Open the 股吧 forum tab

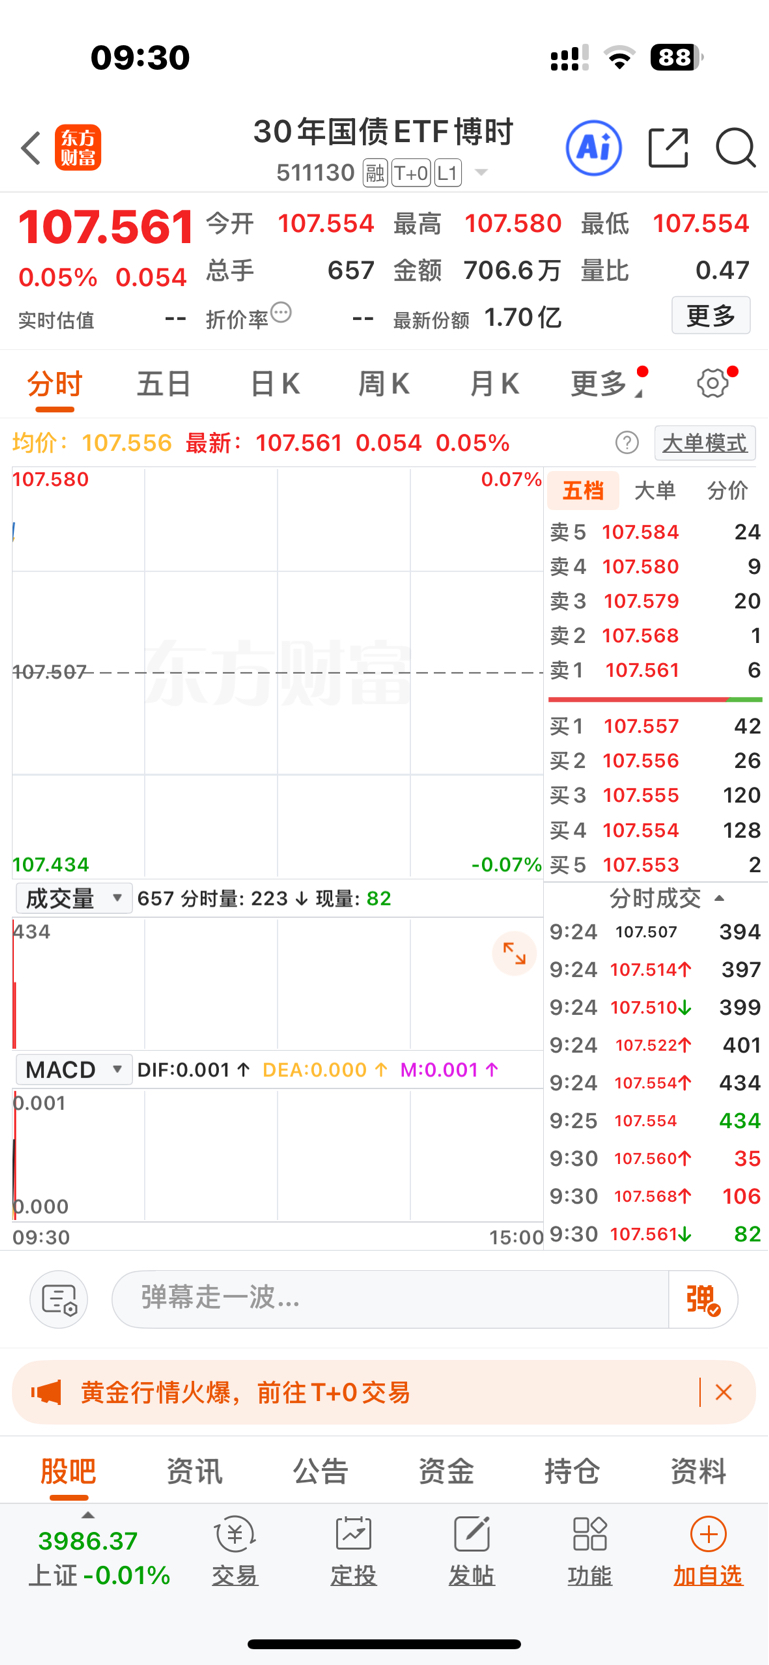(68, 1471)
